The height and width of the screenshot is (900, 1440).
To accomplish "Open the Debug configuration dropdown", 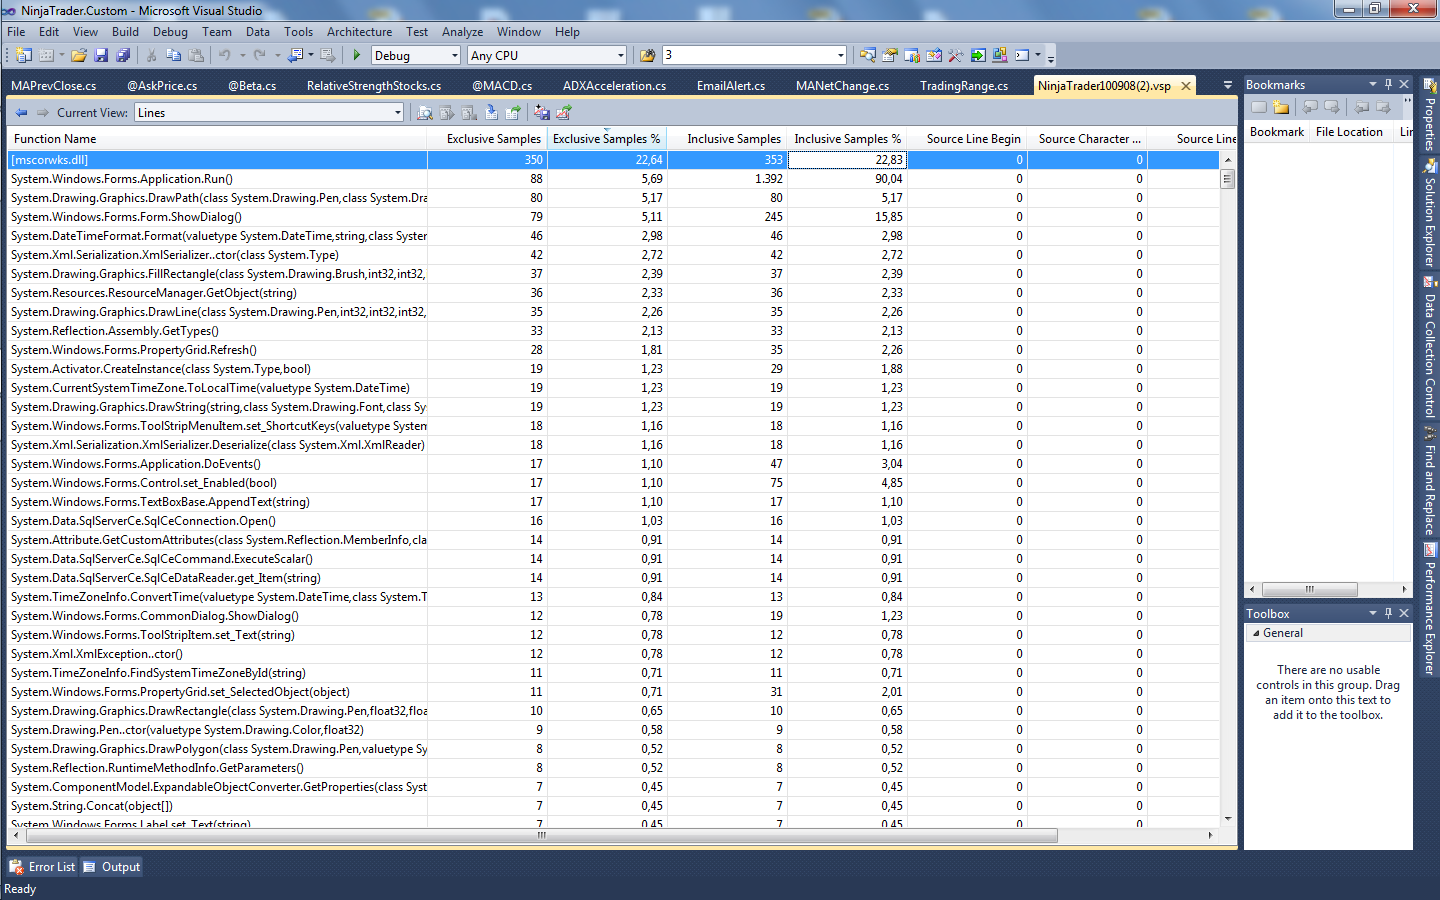I will [416, 56].
